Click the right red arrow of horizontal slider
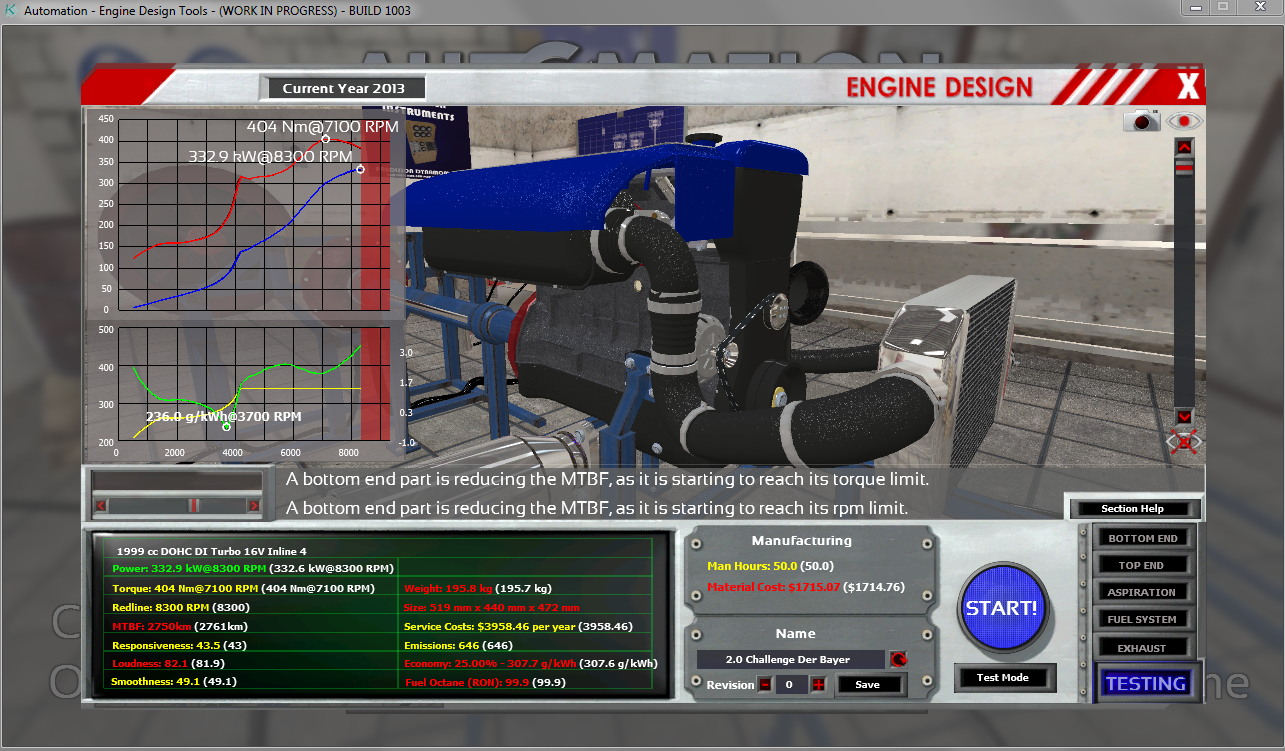1285x751 pixels. 254,506
